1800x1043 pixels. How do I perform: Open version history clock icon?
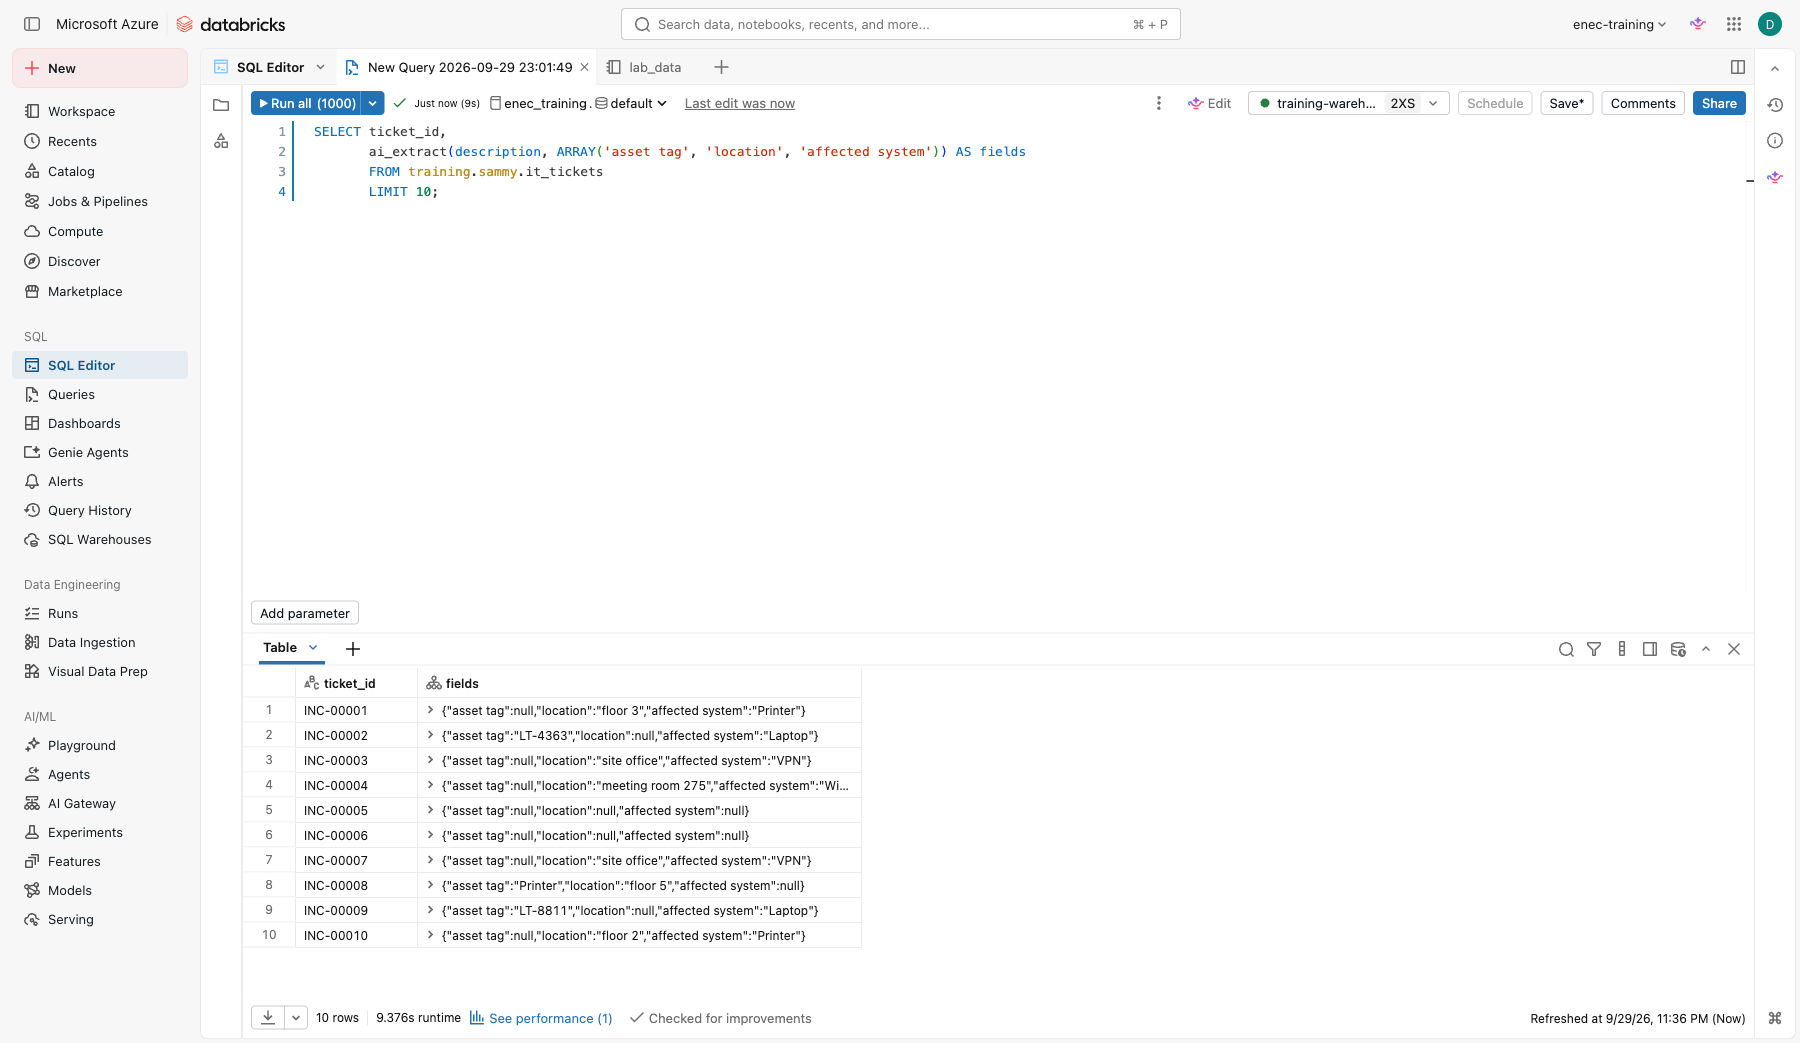(1775, 104)
